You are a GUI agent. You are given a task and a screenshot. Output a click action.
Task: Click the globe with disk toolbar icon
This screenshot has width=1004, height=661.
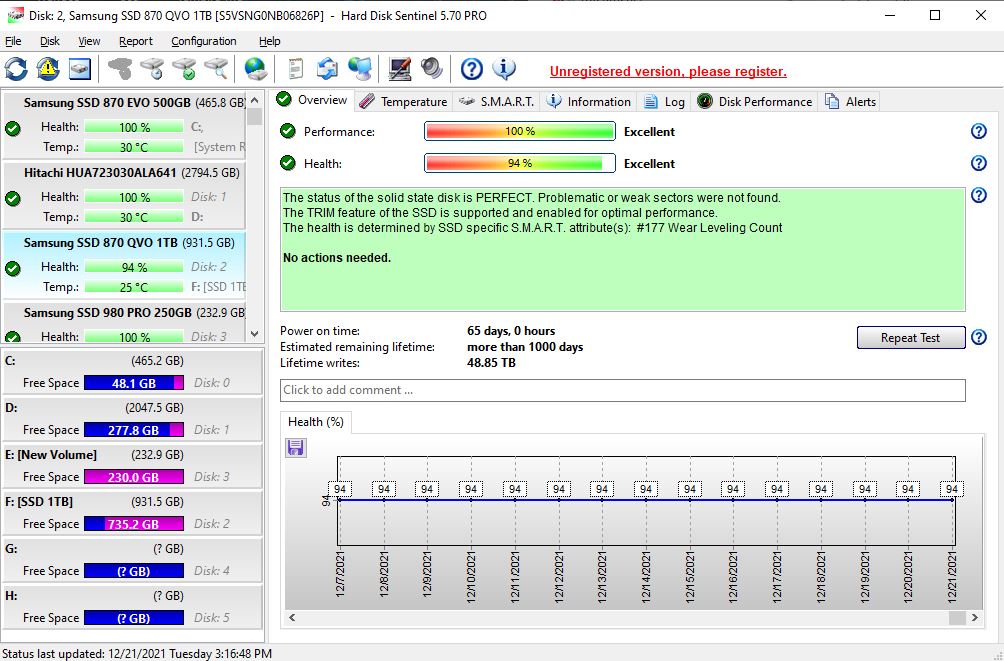point(256,69)
